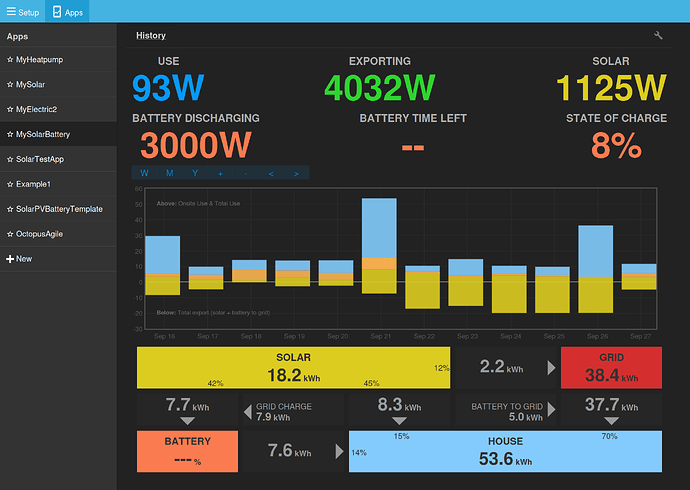Switch chart to year view (Y)
The width and height of the screenshot is (690, 490).
[x=195, y=173]
